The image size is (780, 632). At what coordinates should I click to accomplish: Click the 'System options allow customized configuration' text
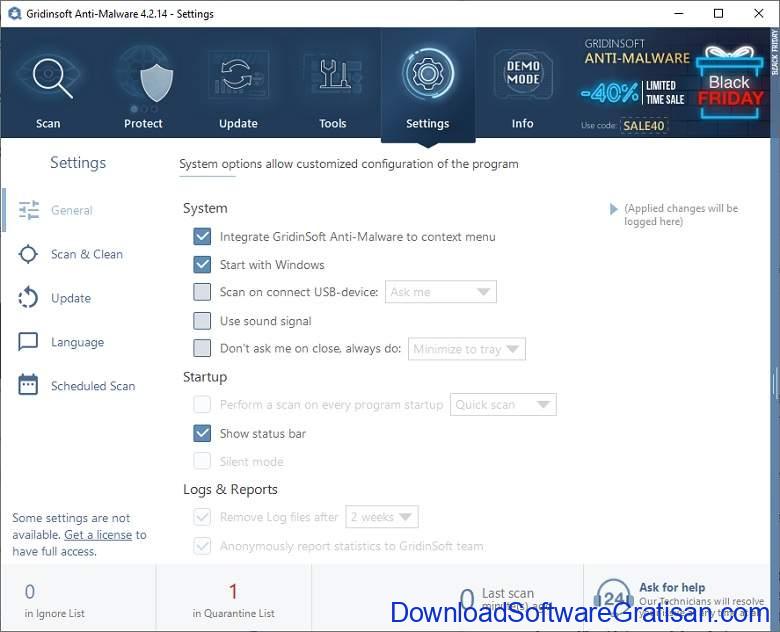click(x=349, y=164)
